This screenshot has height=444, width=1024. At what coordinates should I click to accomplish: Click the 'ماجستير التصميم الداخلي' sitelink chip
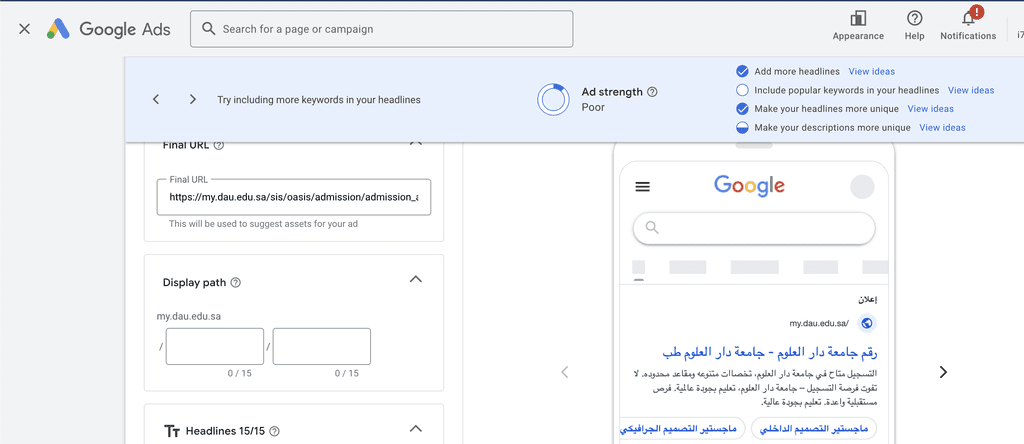tap(814, 428)
